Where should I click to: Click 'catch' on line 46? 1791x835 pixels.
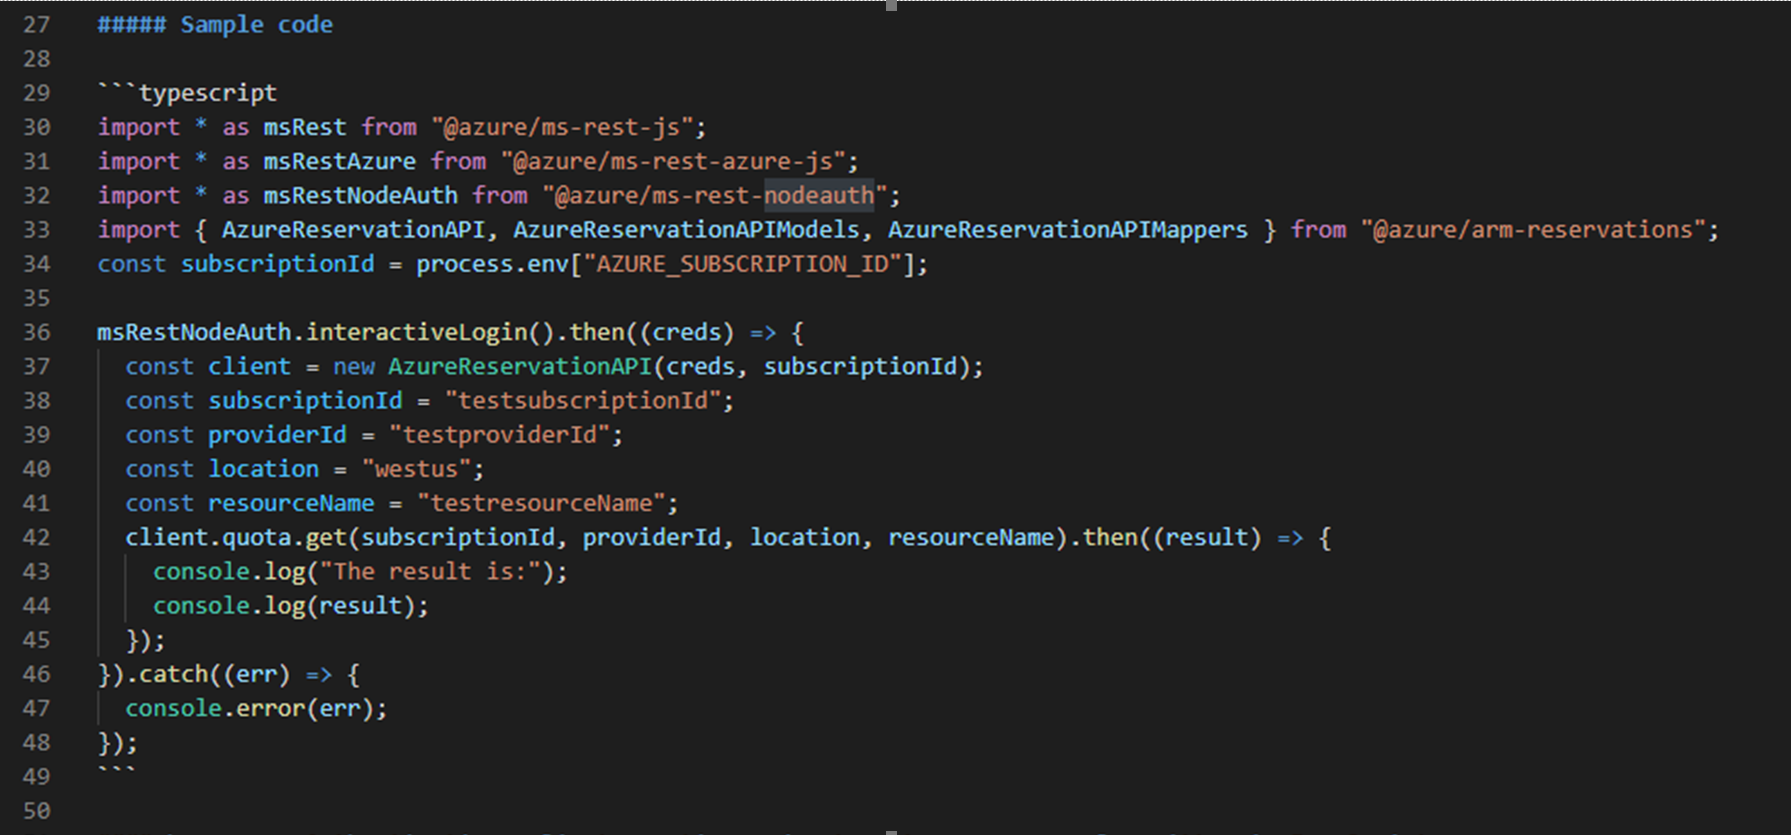point(174,674)
